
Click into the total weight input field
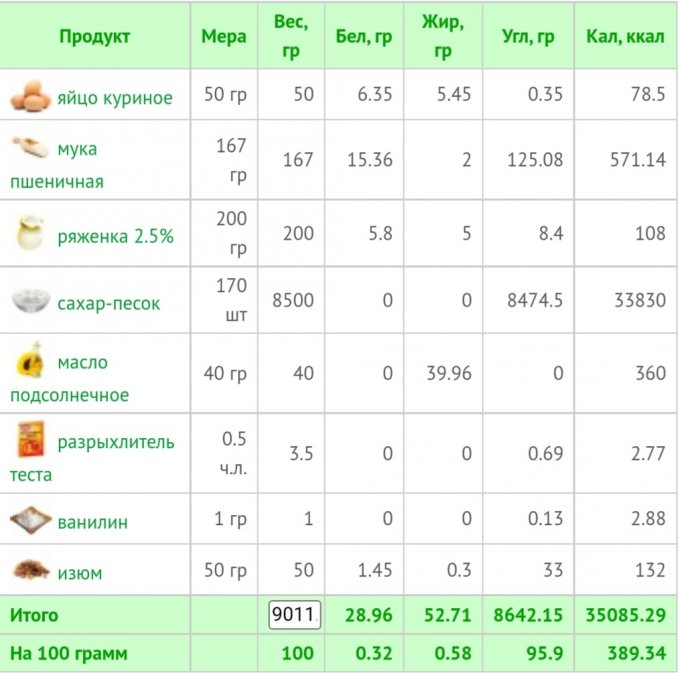(292, 615)
